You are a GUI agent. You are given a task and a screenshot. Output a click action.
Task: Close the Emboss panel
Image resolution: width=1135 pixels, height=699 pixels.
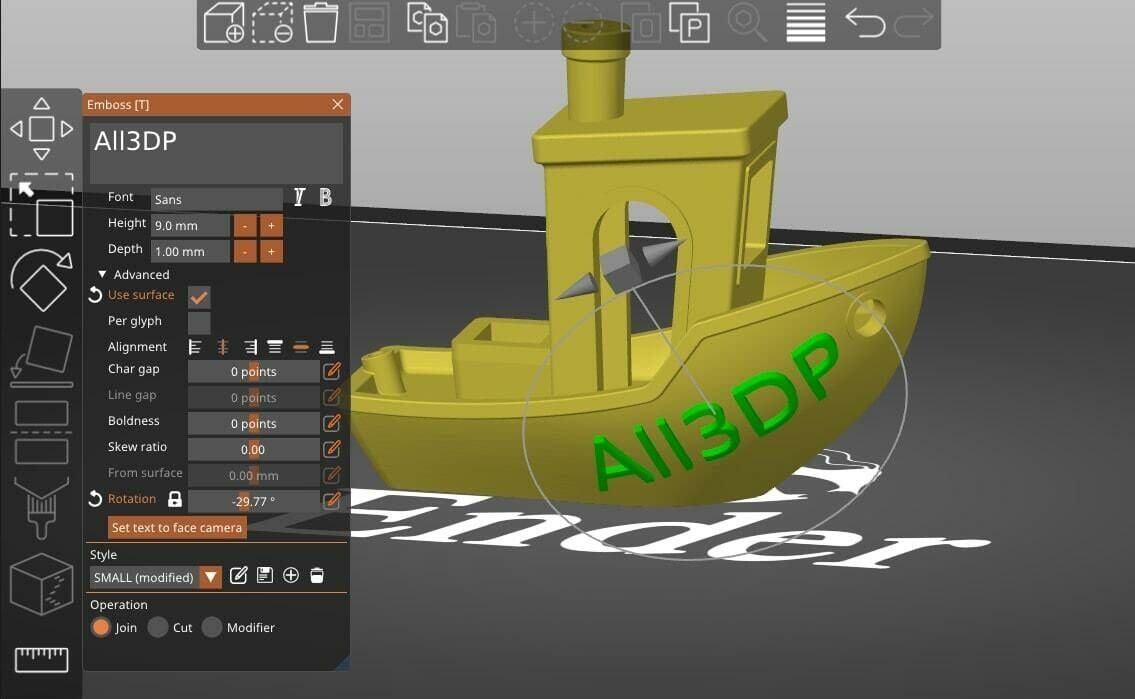click(337, 104)
